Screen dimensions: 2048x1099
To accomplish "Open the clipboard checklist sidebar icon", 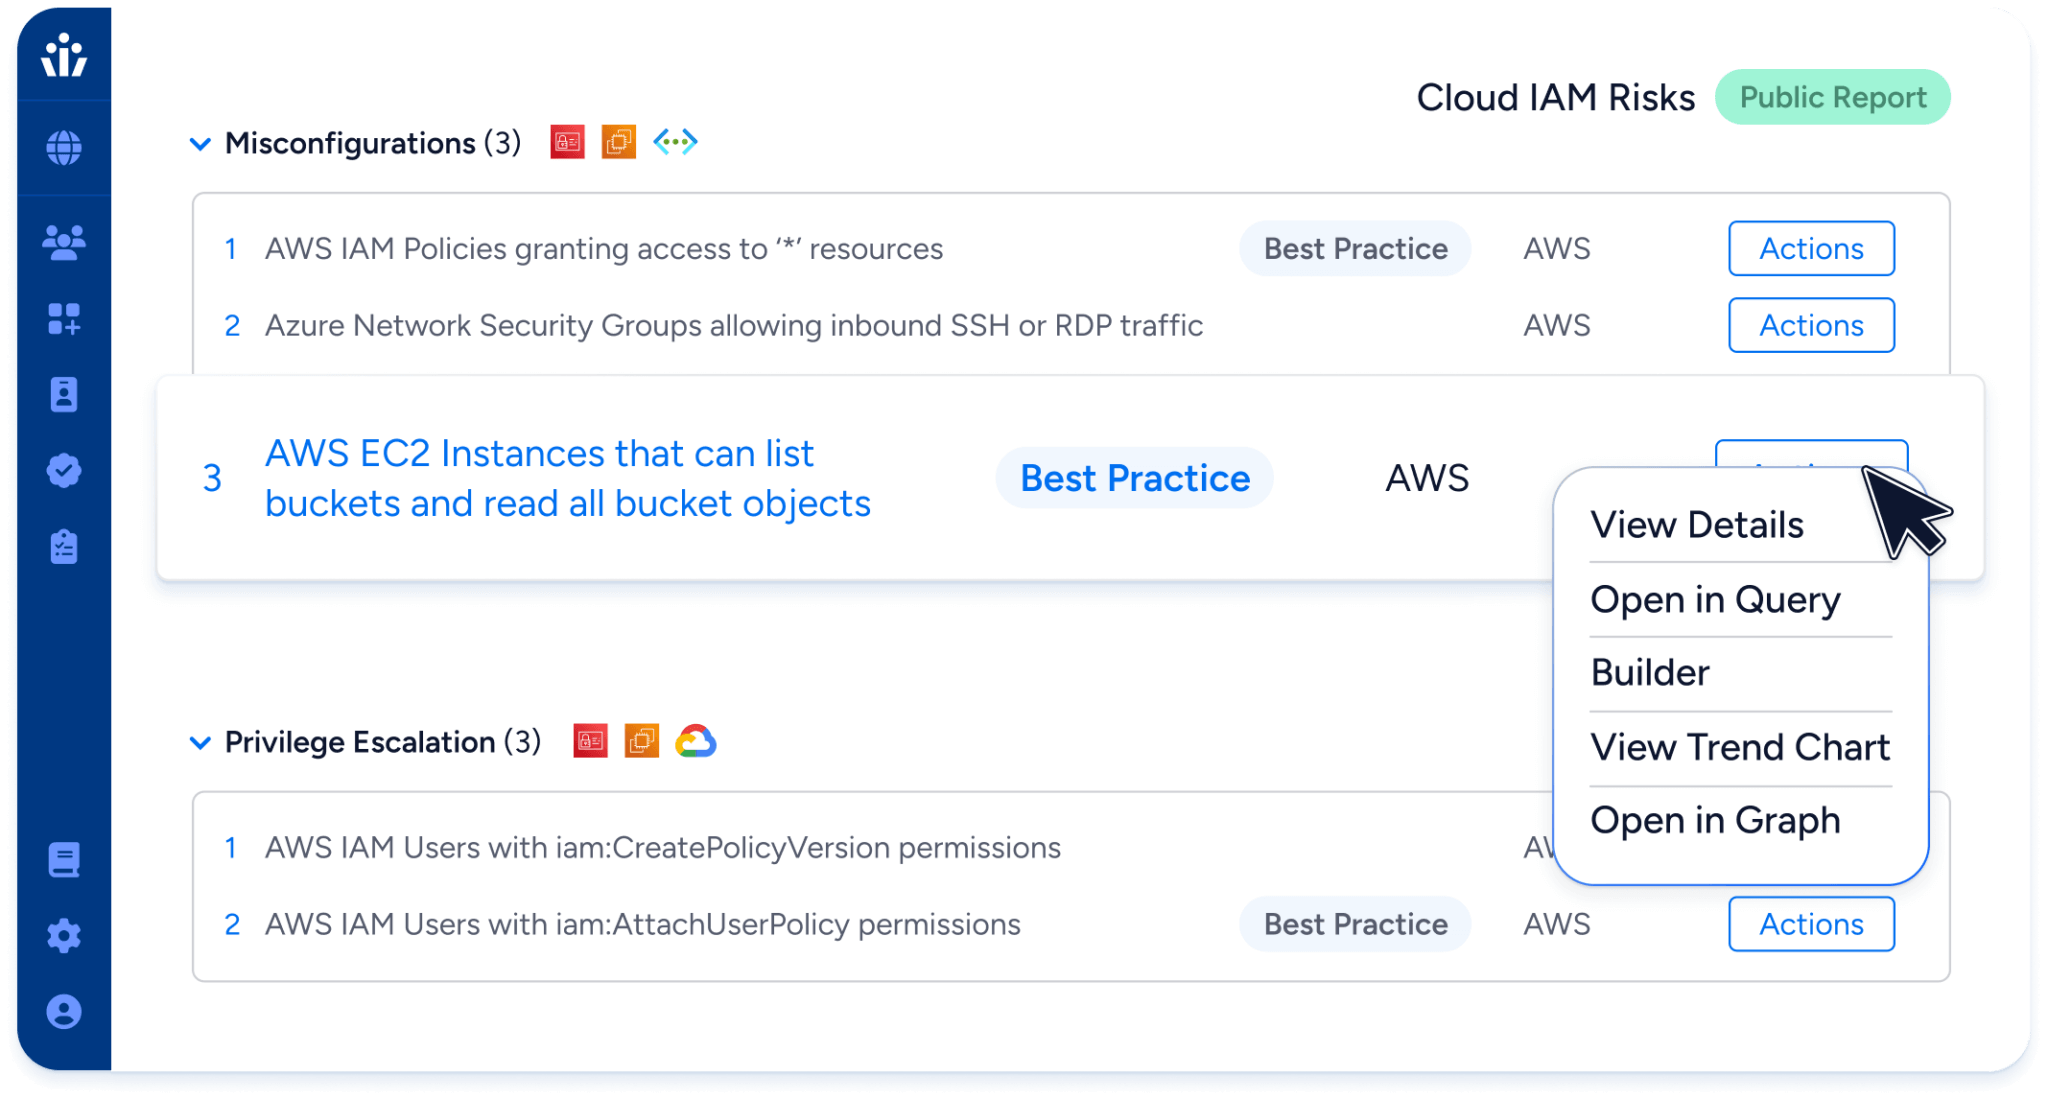I will coord(64,547).
